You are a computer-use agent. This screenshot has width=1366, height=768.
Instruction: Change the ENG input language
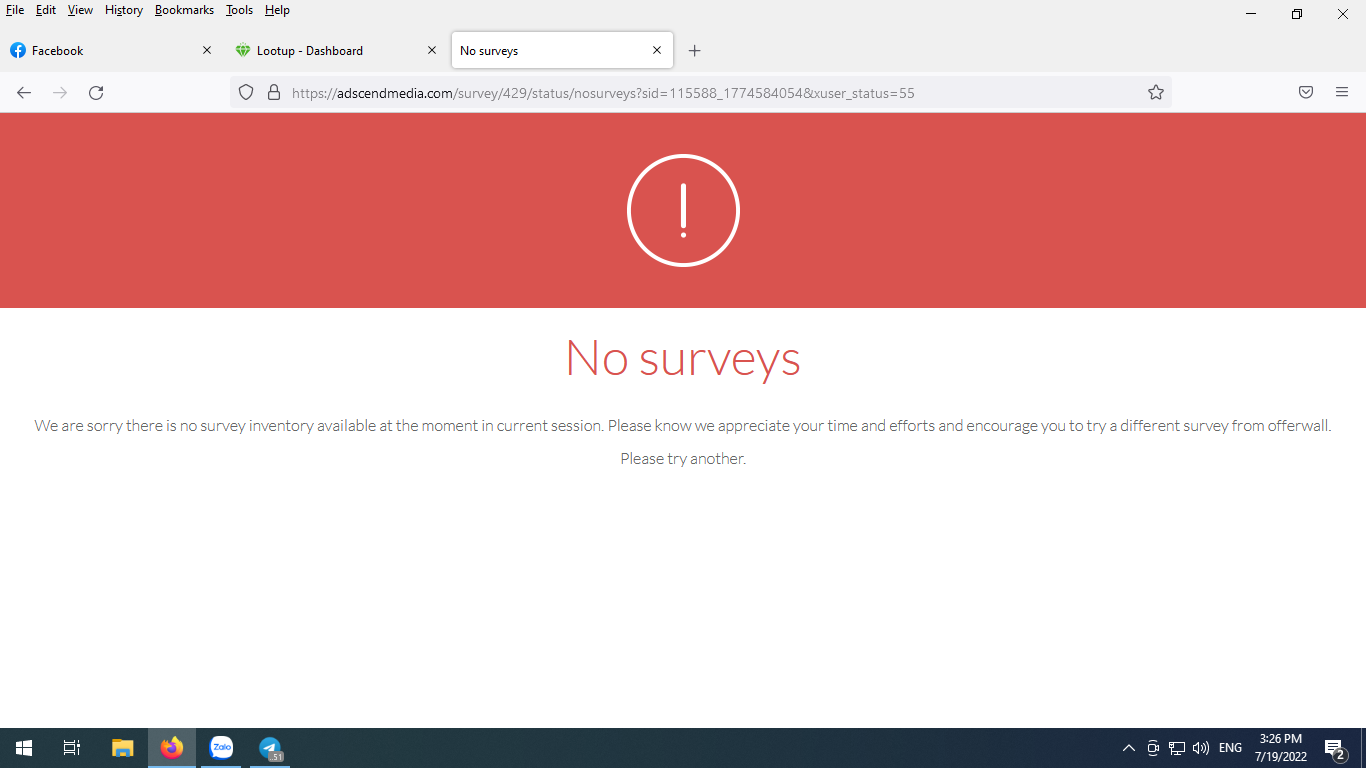click(1230, 748)
